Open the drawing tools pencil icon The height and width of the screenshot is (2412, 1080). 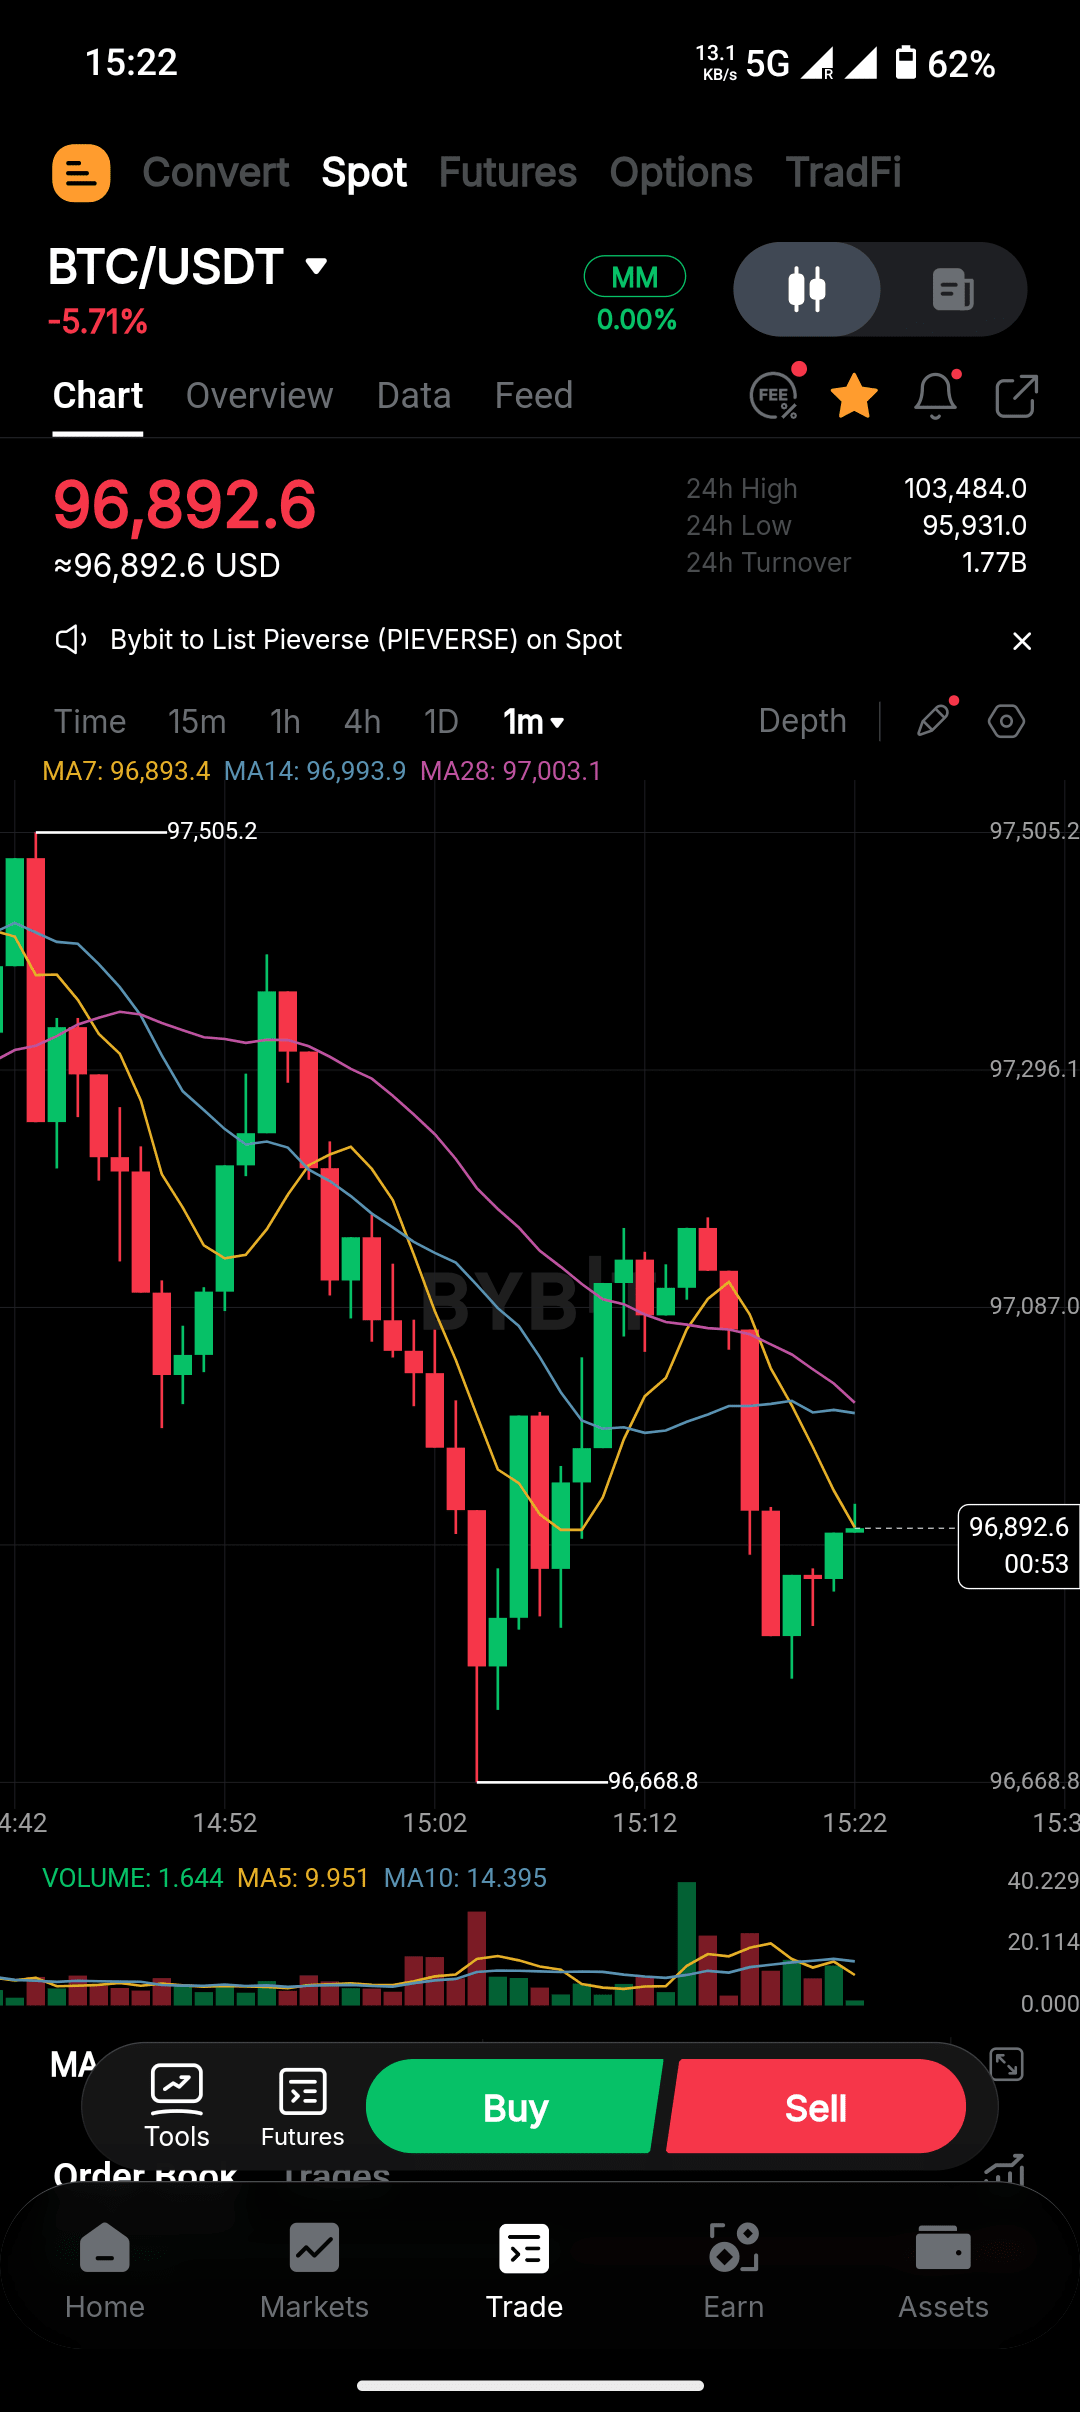click(934, 720)
